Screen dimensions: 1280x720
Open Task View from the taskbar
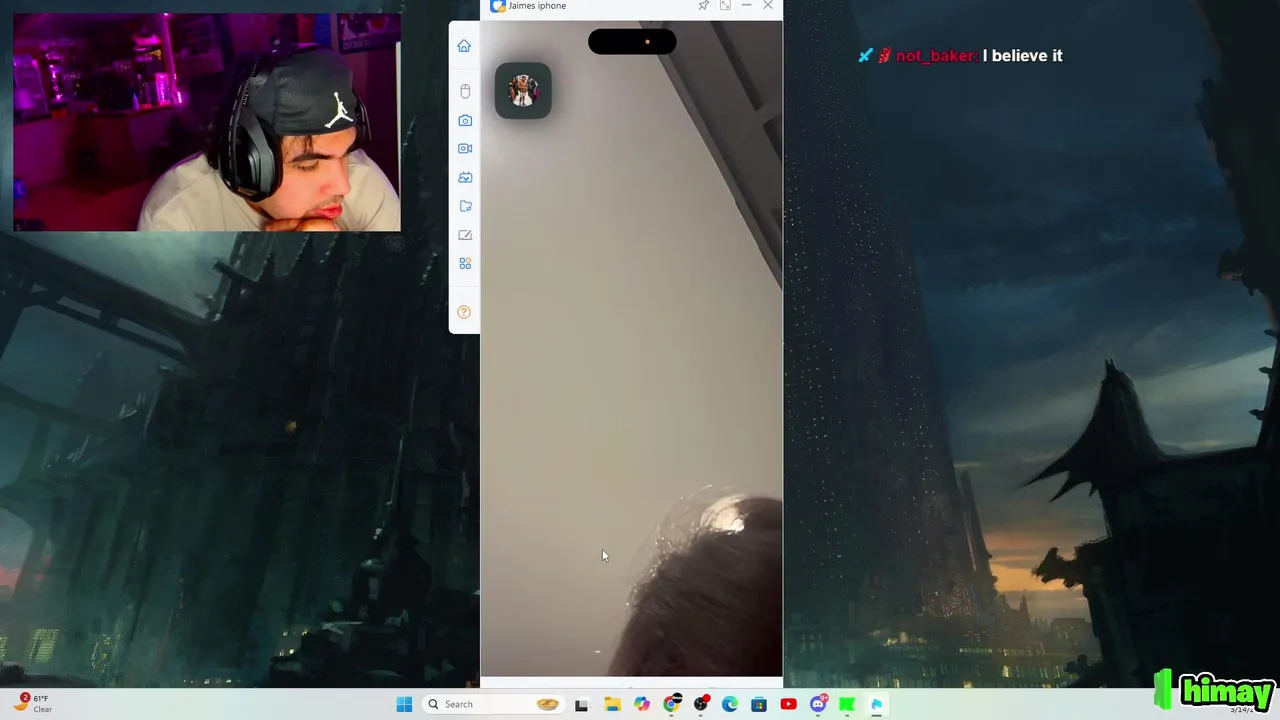[x=581, y=704]
